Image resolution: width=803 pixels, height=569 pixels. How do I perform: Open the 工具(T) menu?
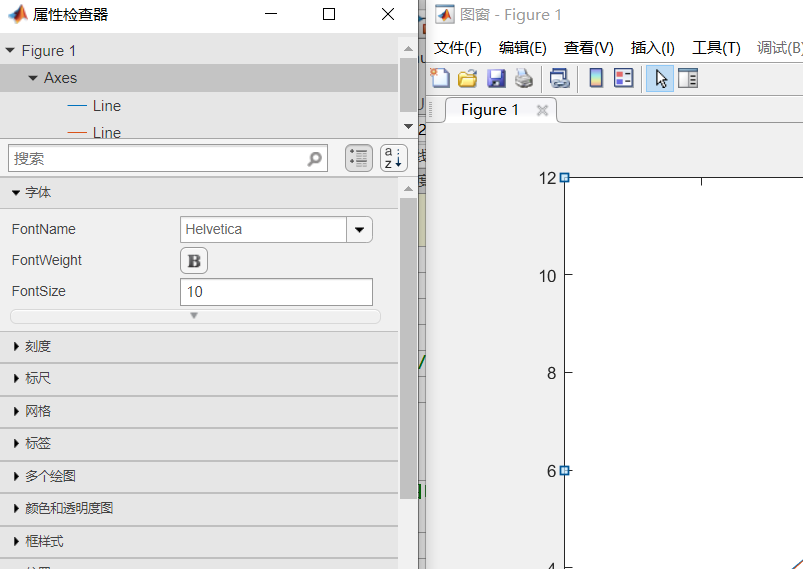[x=716, y=48]
